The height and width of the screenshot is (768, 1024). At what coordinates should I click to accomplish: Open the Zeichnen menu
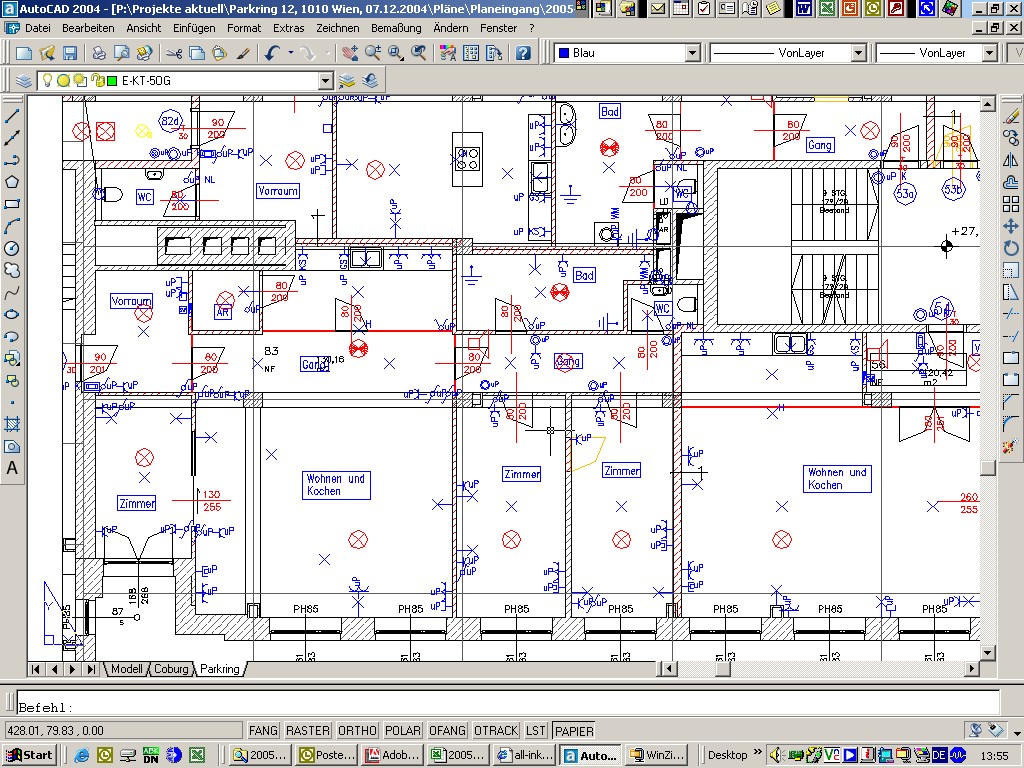[x=338, y=28]
